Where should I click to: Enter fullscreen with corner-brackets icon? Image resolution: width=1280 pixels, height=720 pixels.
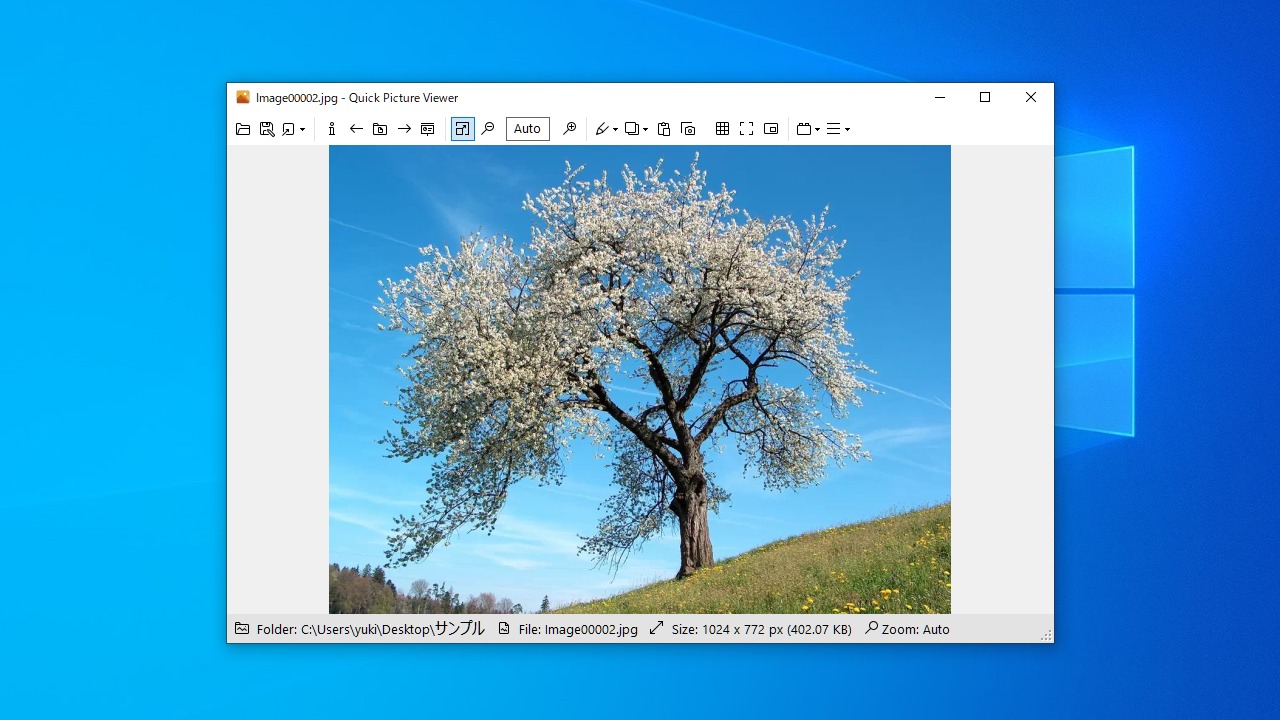[746, 129]
